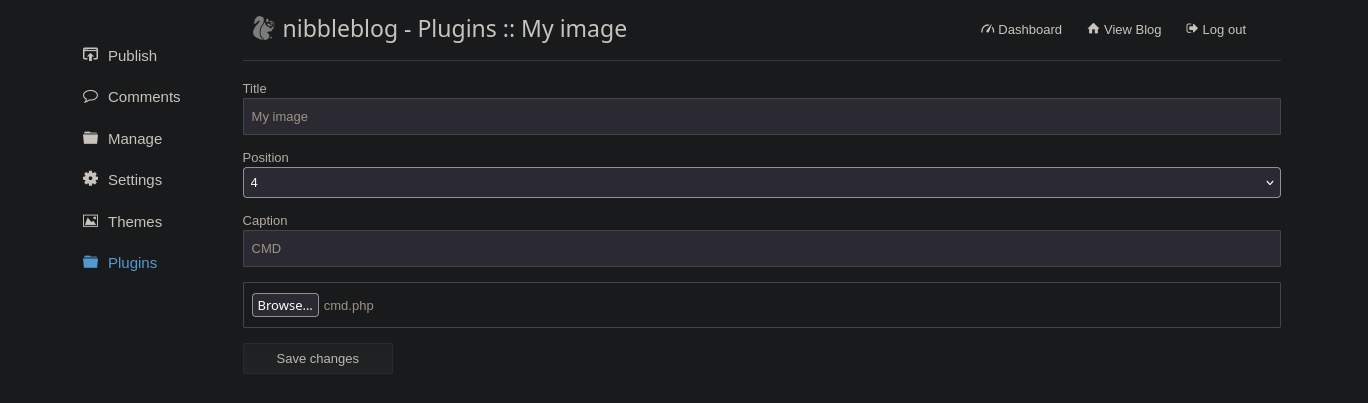Click the Publish upload icon in sidebar
Image resolution: width=1368 pixels, height=403 pixels.
pos(90,55)
